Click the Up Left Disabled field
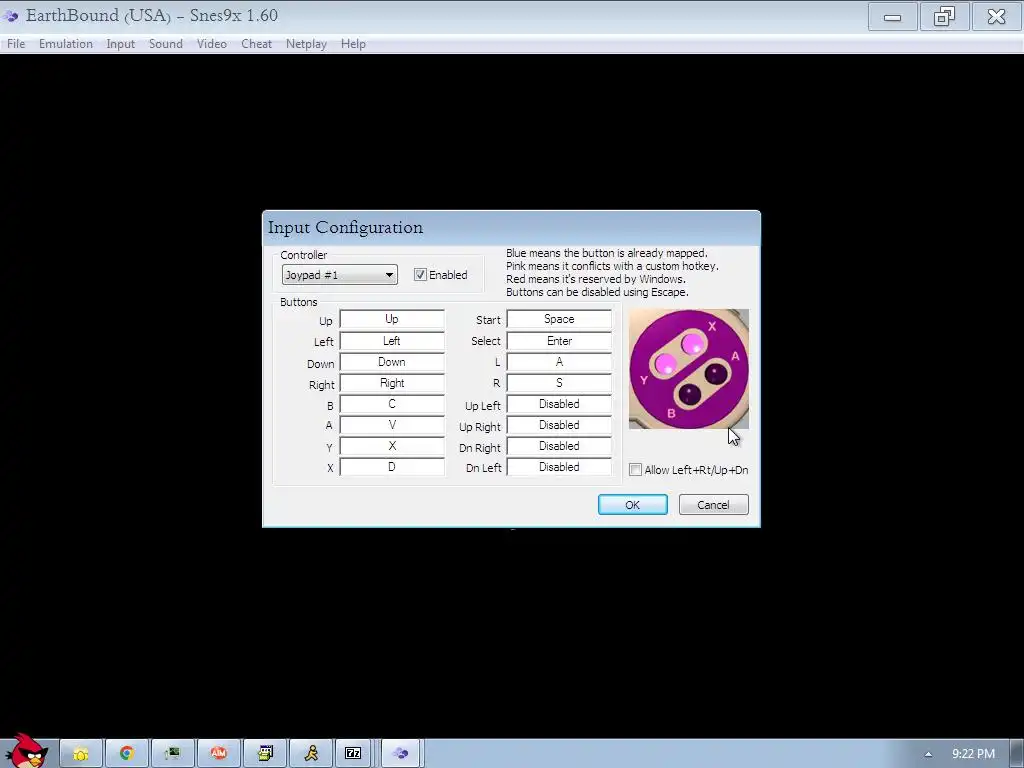 [559, 404]
